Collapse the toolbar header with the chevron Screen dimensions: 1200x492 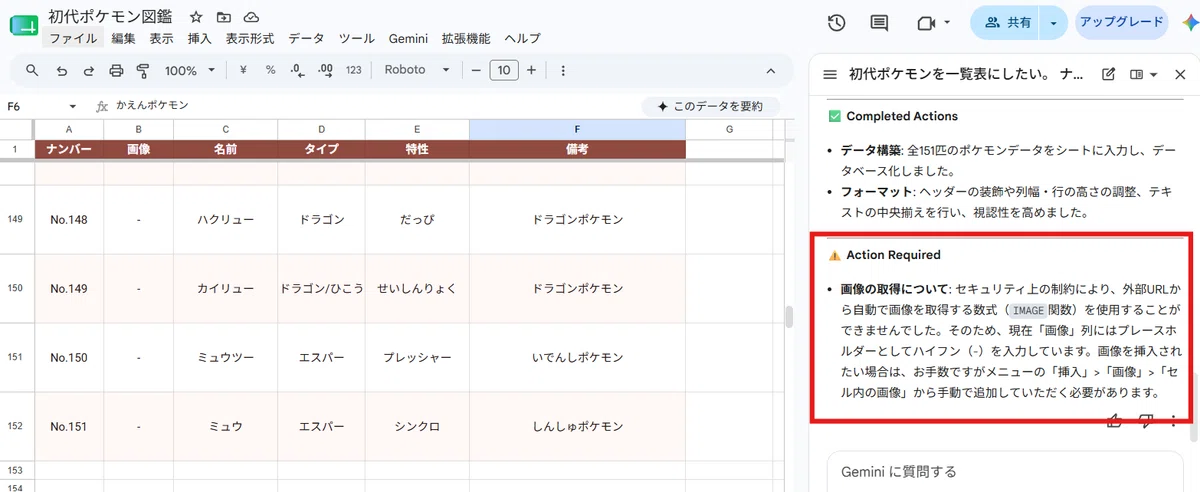pyautogui.click(x=771, y=71)
